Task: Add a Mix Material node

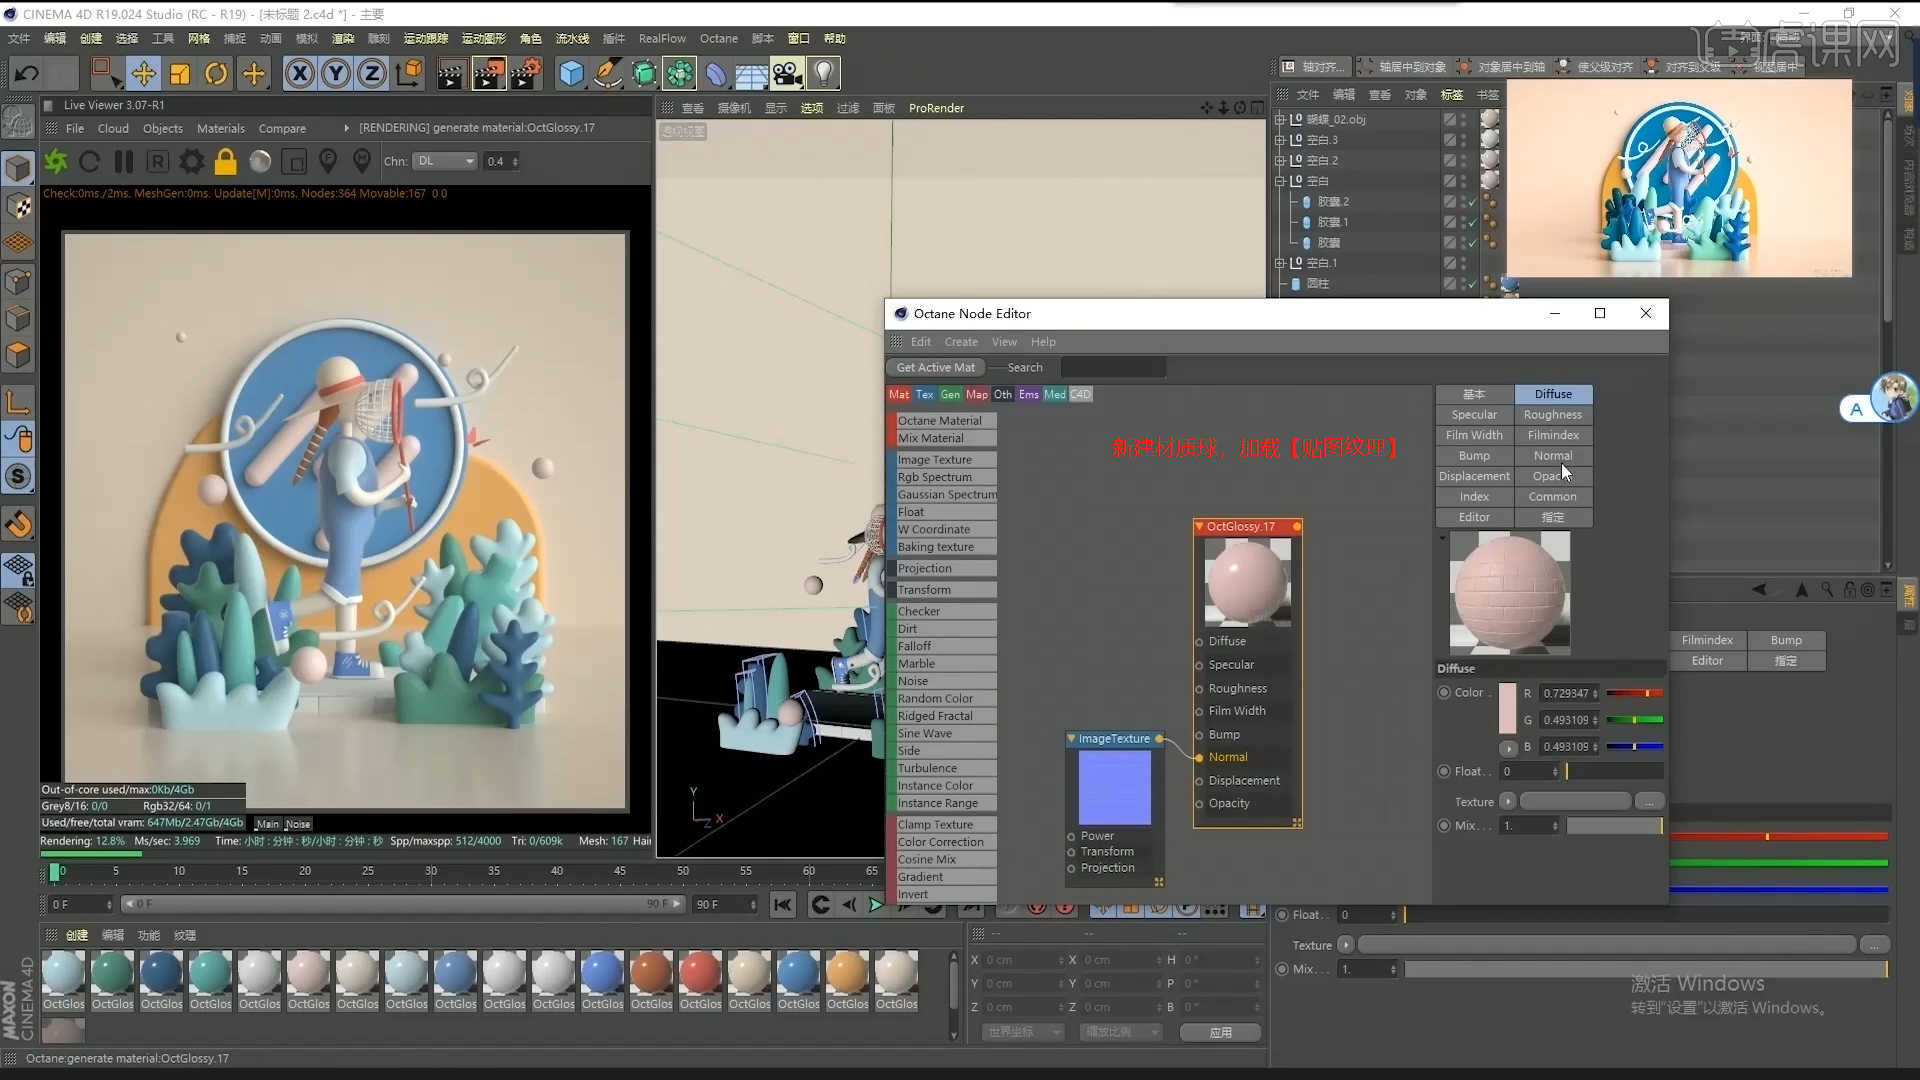Action: (944, 438)
